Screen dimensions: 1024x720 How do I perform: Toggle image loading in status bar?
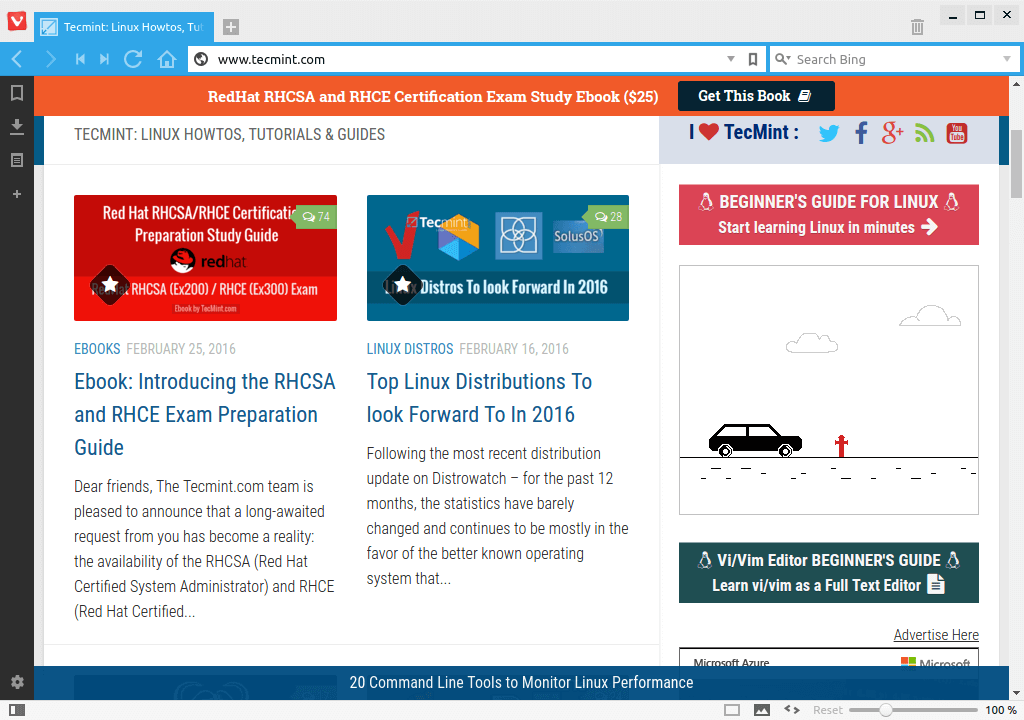pyautogui.click(x=761, y=710)
